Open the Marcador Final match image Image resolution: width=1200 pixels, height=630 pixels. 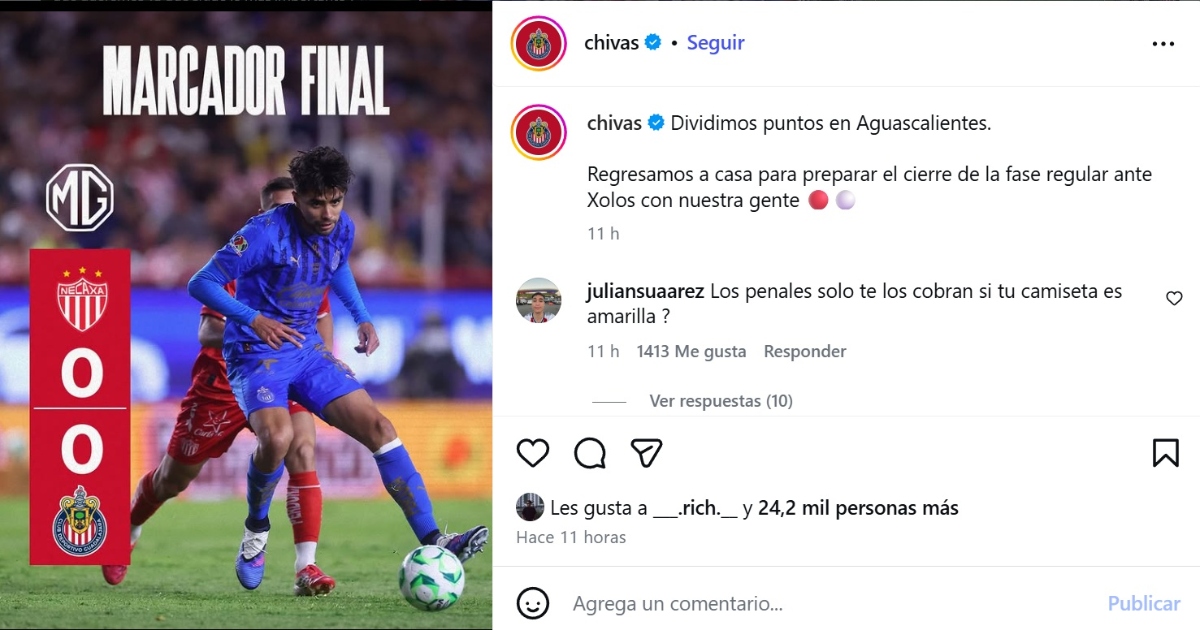click(246, 315)
